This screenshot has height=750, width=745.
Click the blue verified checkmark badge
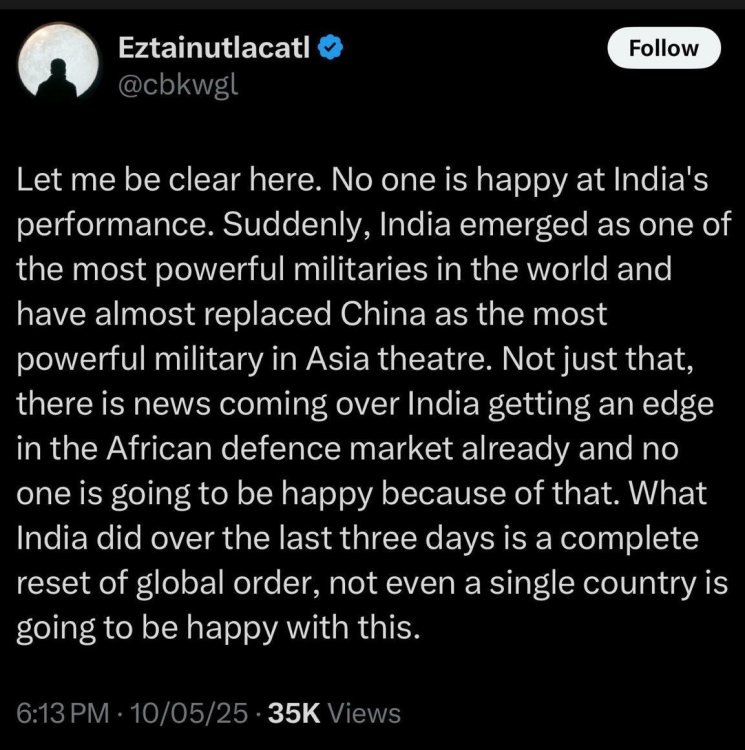(x=330, y=48)
